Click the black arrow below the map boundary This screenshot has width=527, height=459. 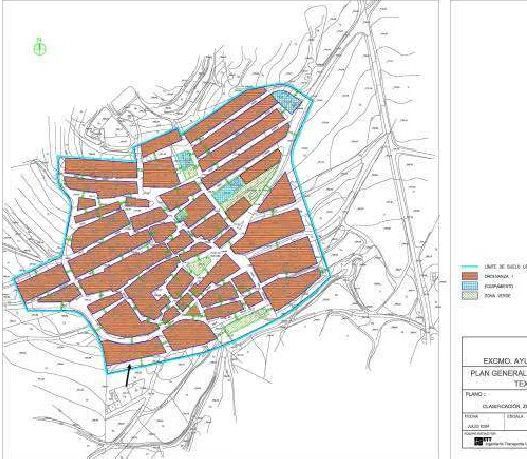point(128,376)
